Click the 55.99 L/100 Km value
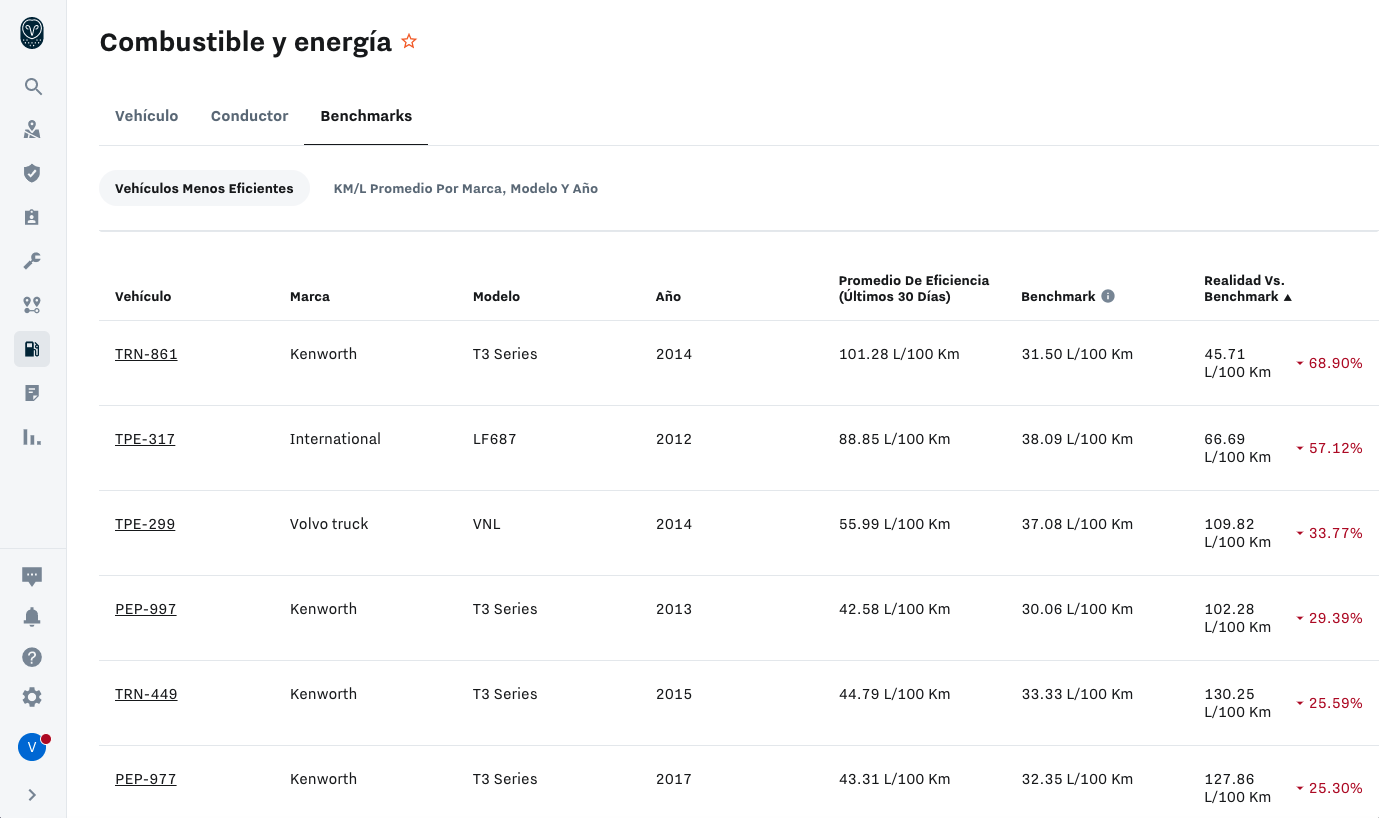The height and width of the screenshot is (818, 1379). (x=895, y=524)
